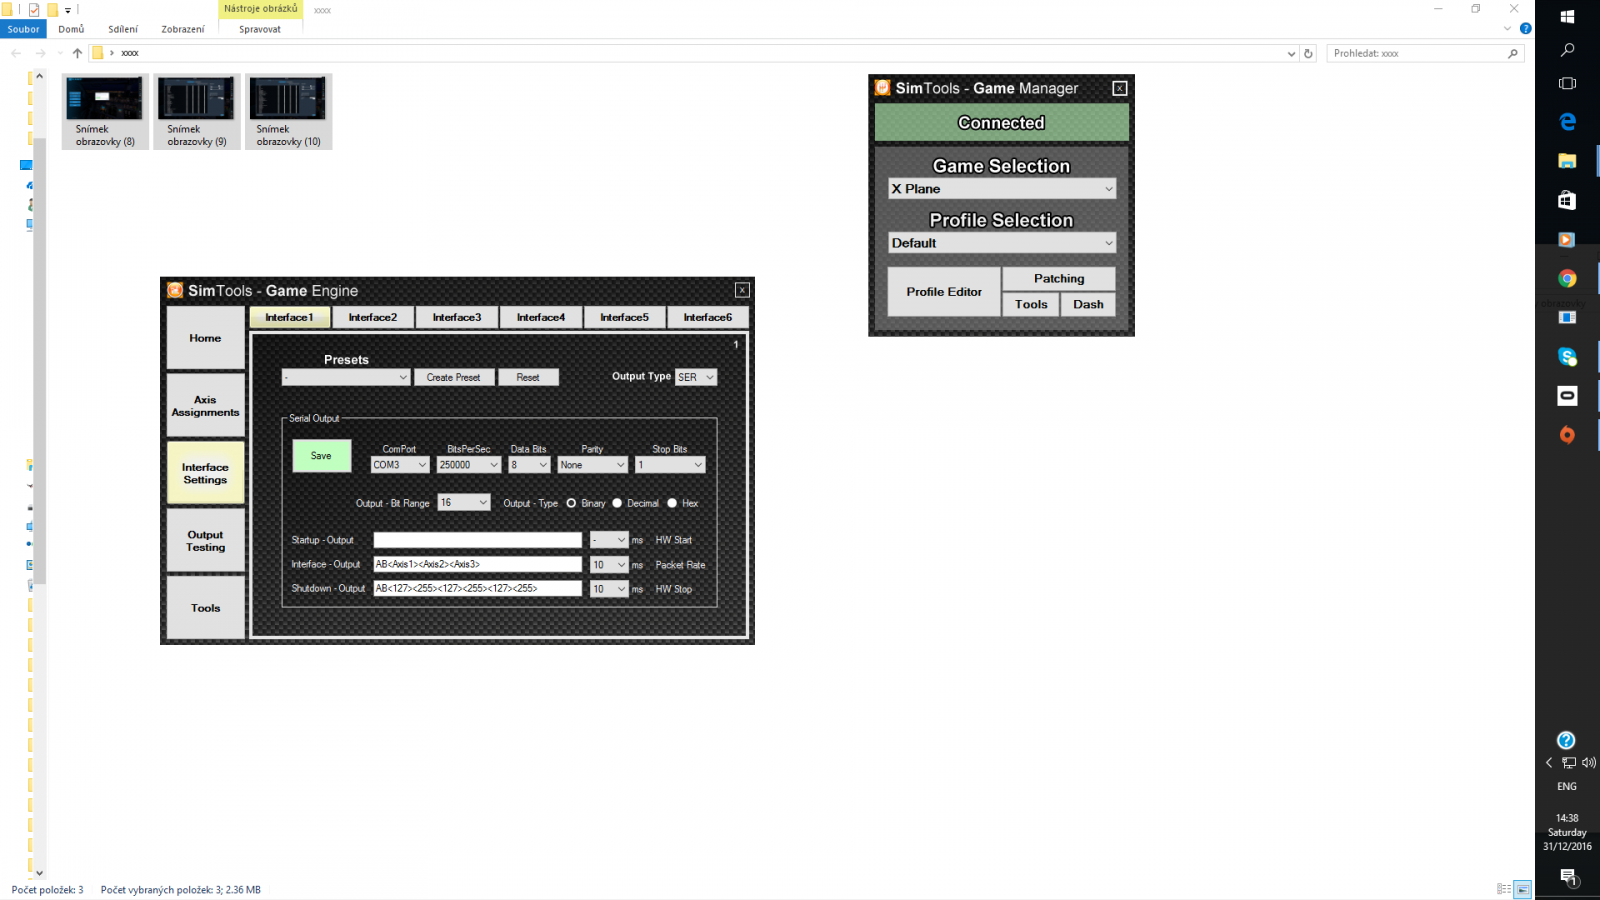
Task: Click the green Save button
Action: 321,456
